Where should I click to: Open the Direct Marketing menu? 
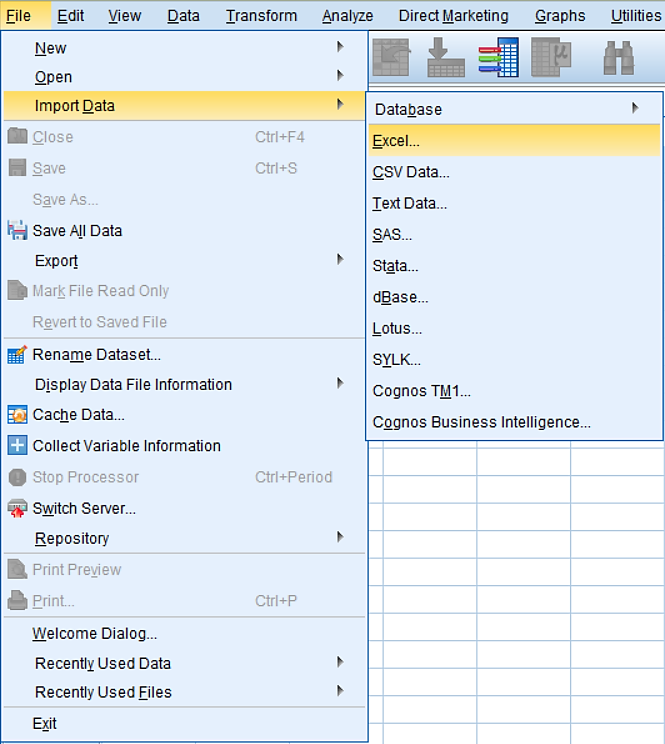point(453,16)
